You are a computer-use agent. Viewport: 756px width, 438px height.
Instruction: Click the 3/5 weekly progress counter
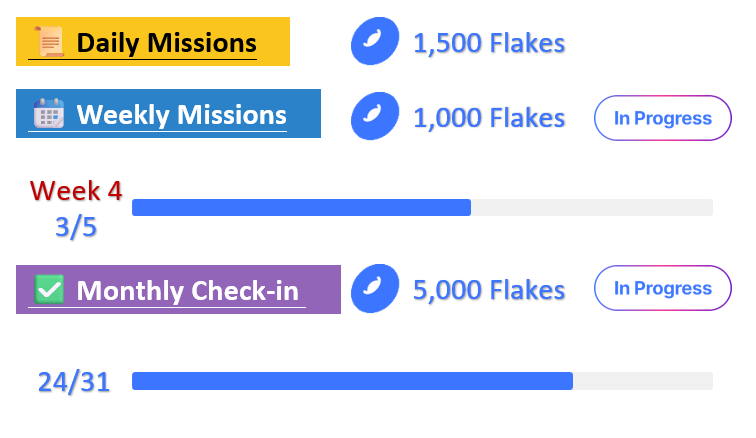coord(76,227)
